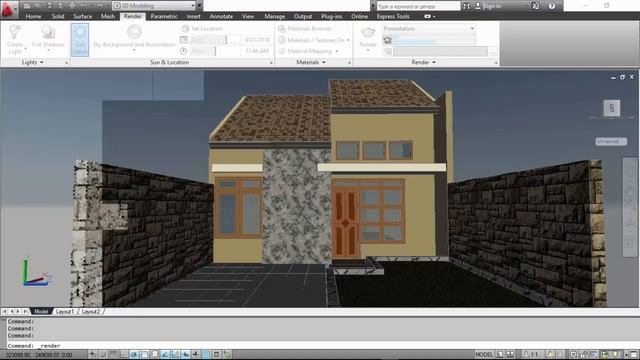The image size is (640, 360).
Task: Click Material Mapping icon
Action: point(281,51)
